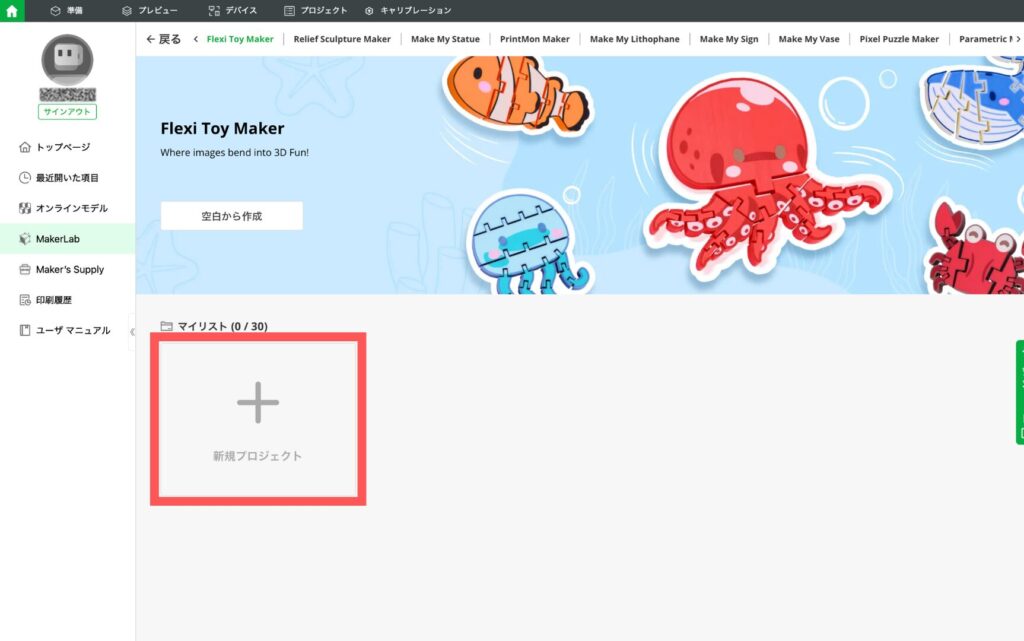
Task: Click the plus icon for a new project
Action: tap(258, 402)
